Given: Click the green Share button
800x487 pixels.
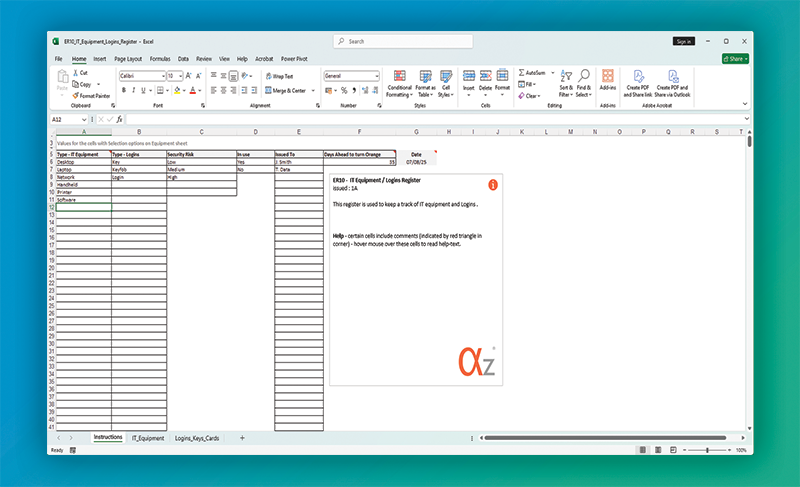Looking at the screenshot, I should click(x=735, y=59).
